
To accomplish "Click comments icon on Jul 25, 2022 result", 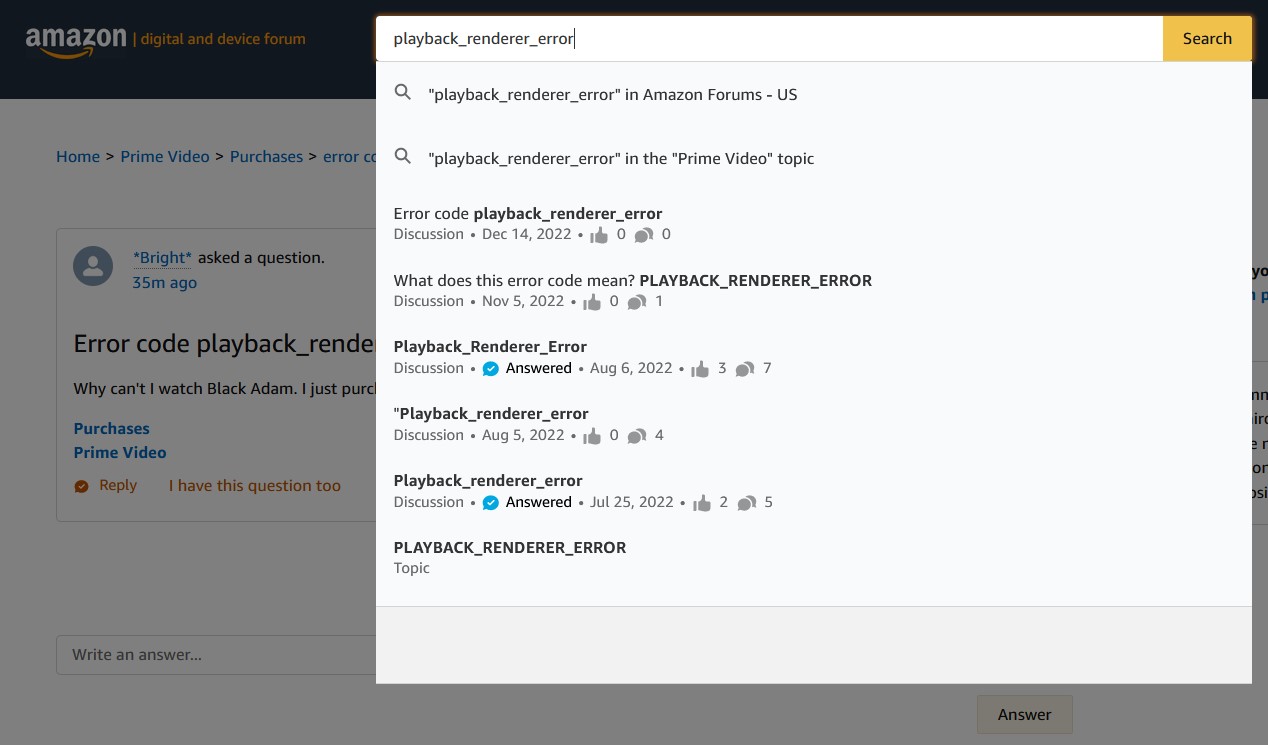I will (746, 503).
